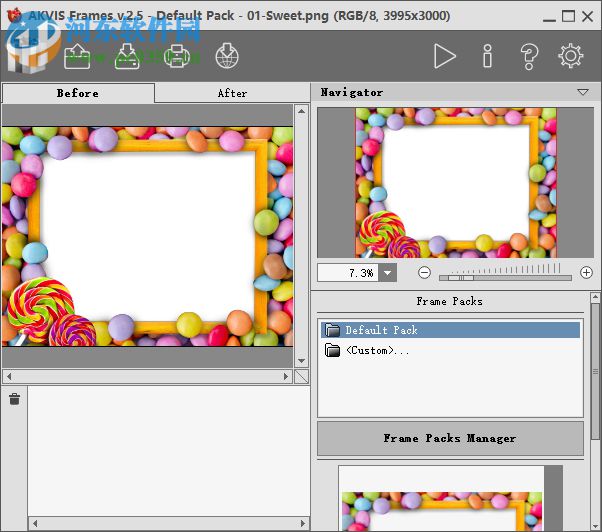Open Frame Packs Manager
Screen dimensions: 602x532
(x=450, y=438)
